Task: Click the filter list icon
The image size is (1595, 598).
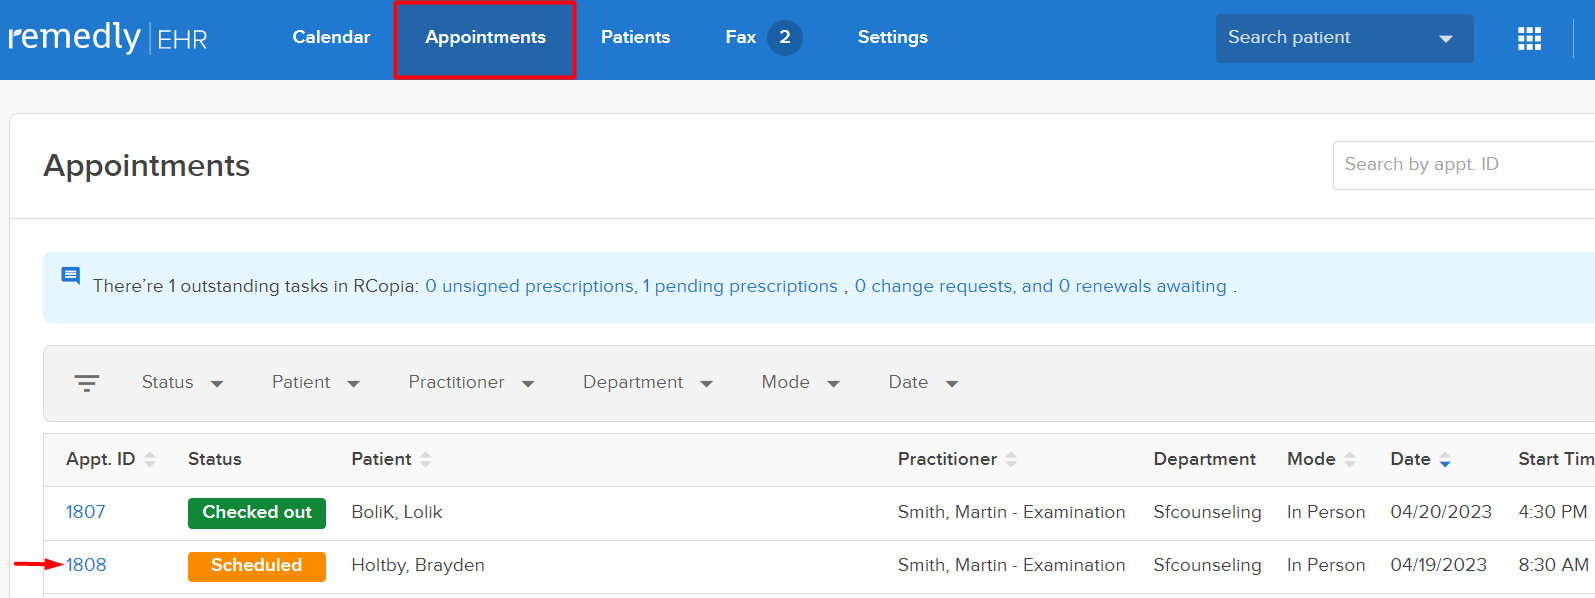Action: click(87, 383)
